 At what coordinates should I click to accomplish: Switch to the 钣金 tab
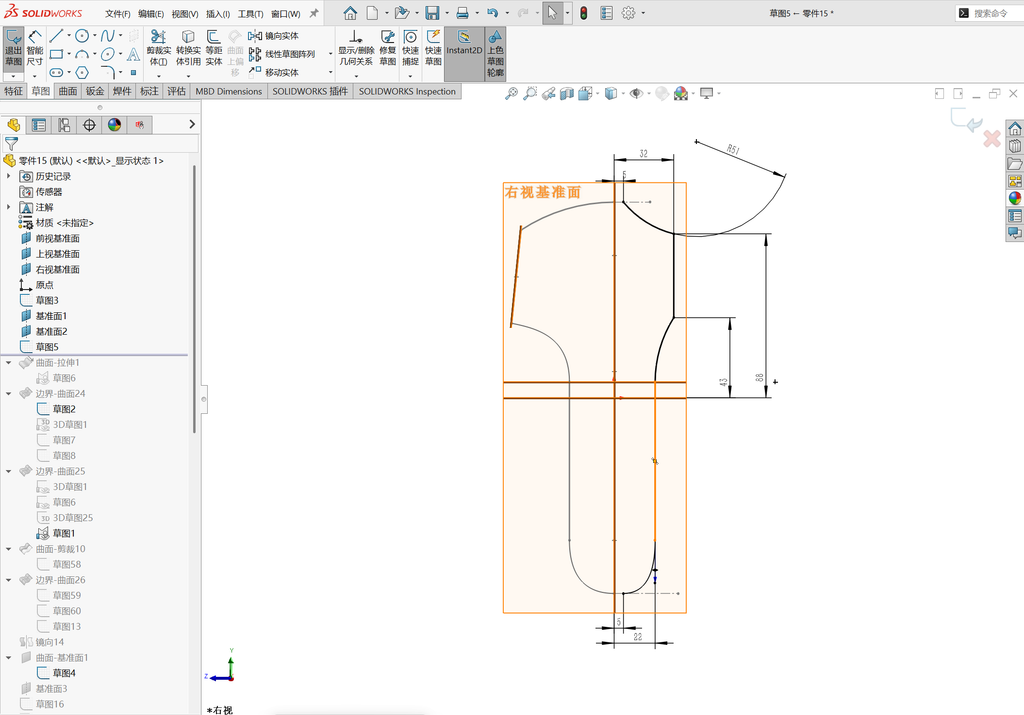[95, 91]
